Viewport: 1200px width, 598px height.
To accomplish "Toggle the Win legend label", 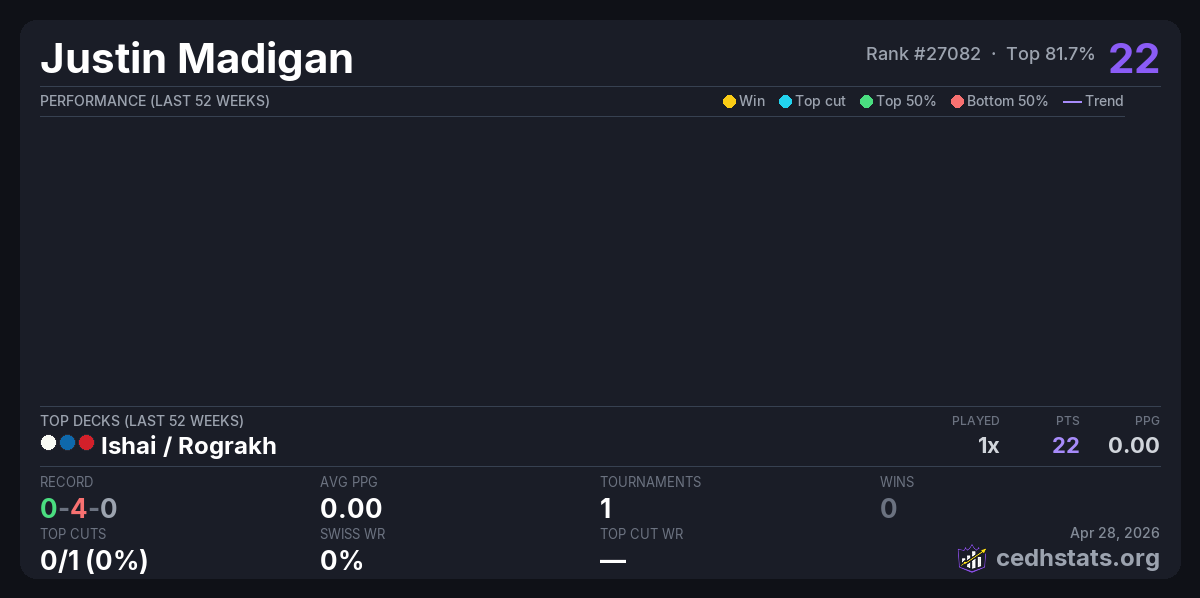I will coord(752,101).
